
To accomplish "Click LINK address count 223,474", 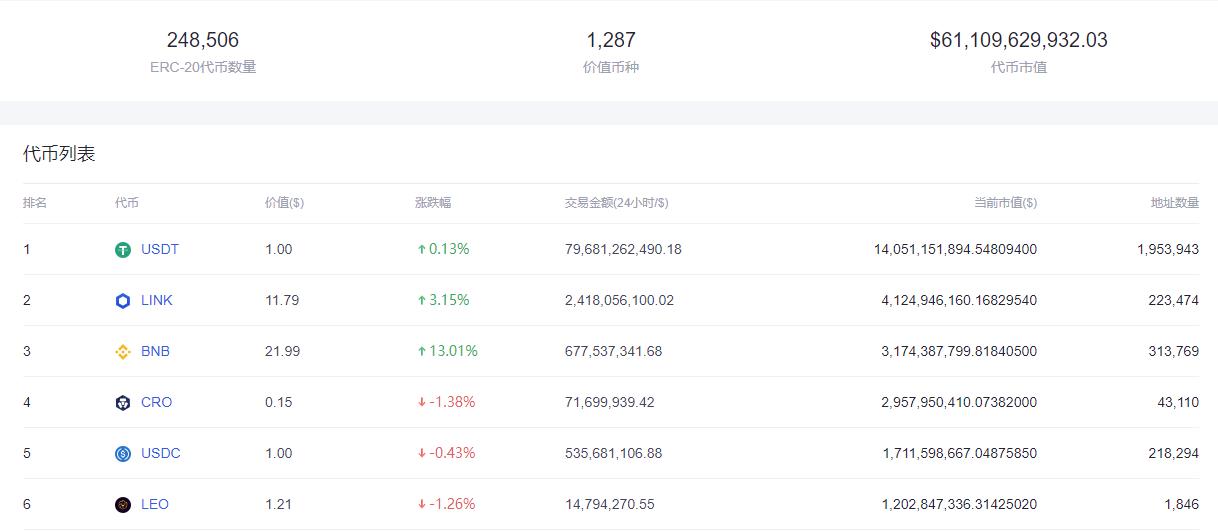I will click(x=1174, y=300).
